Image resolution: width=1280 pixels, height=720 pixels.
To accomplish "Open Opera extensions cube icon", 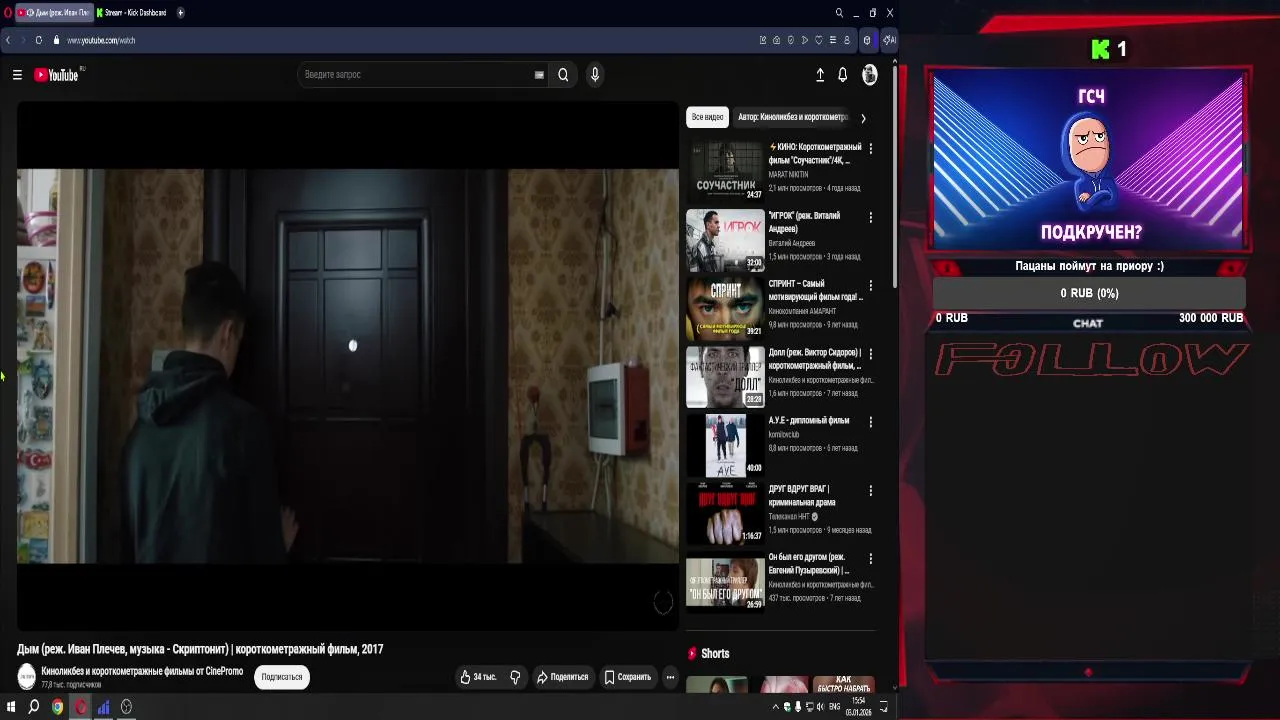I will point(867,40).
